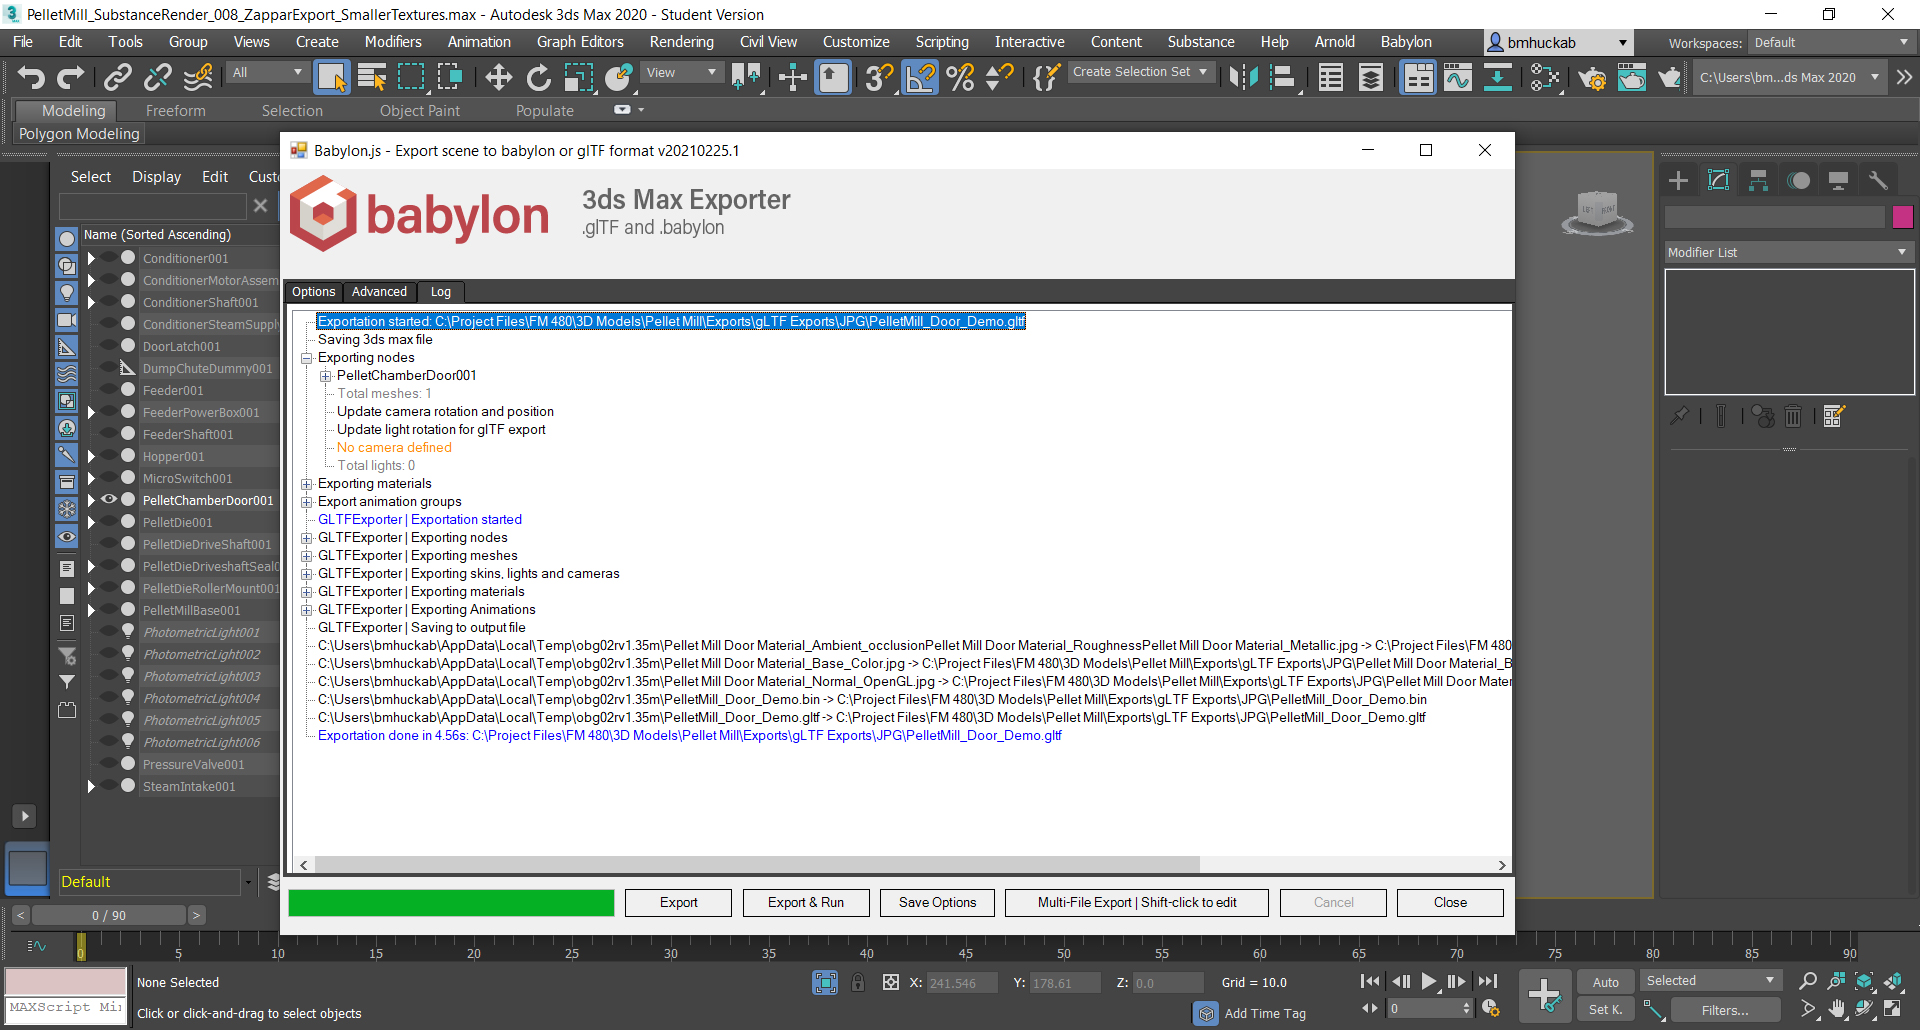This screenshot has height=1030, width=1920.
Task: Undo the last action in toolbar
Action: (31, 77)
